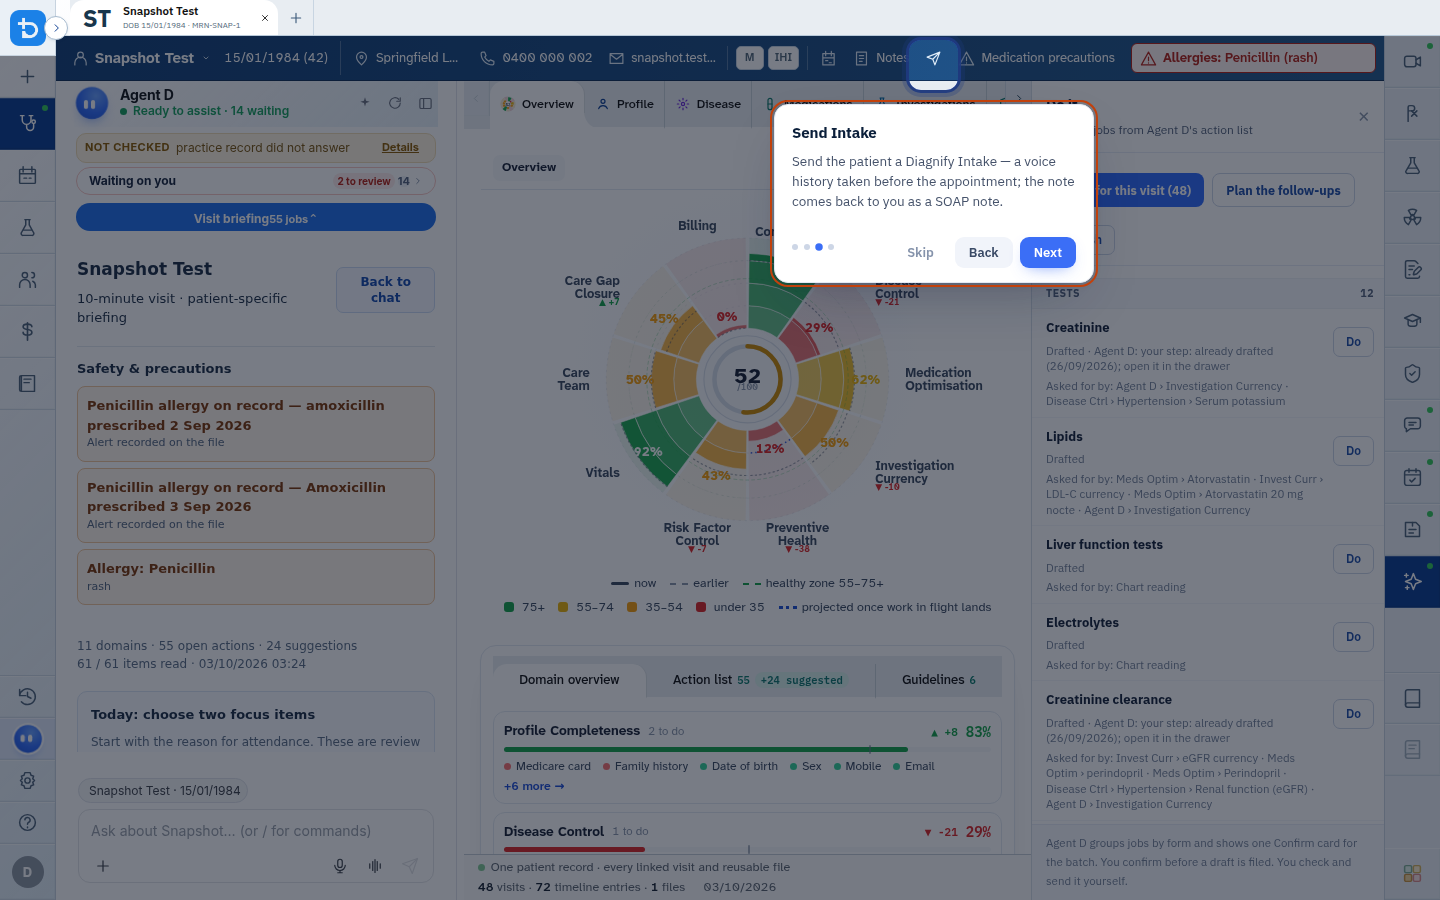Toggle the Agent D pause button
1440x900 pixels.
(92, 103)
